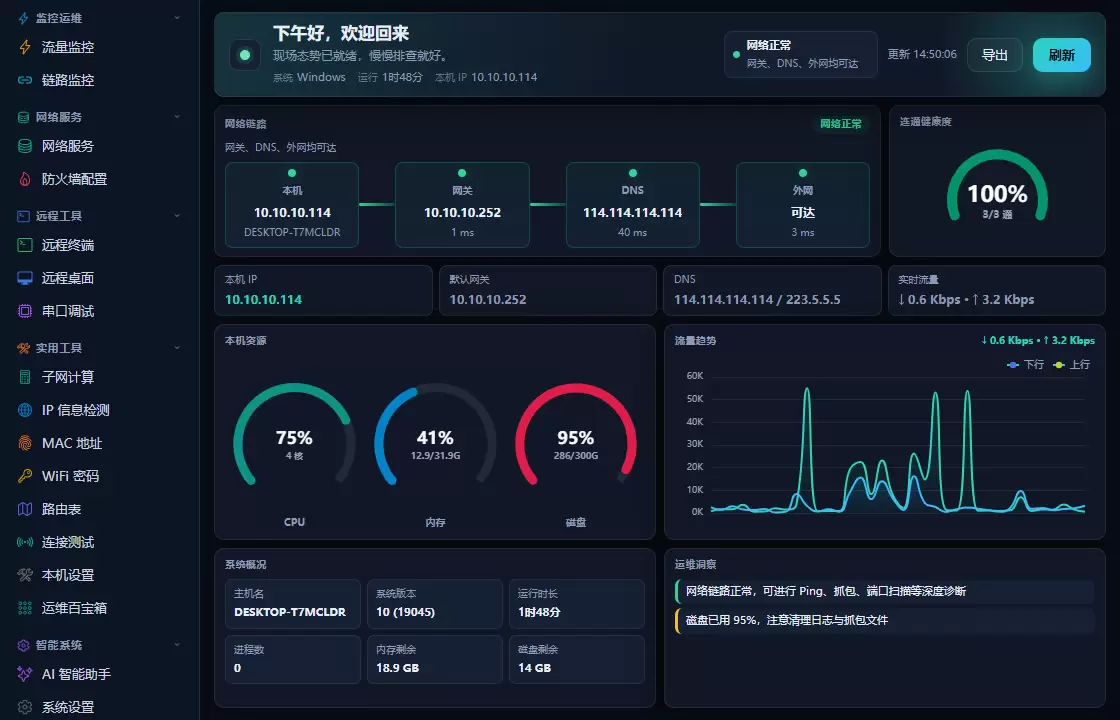Click the 外网 可达 node card

coord(803,205)
